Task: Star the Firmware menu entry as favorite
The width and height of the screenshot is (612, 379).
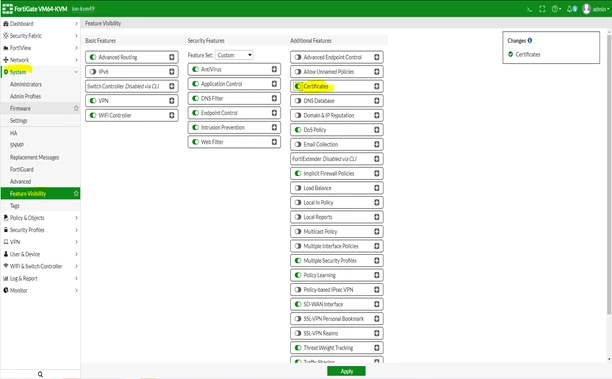Action: (76, 108)
